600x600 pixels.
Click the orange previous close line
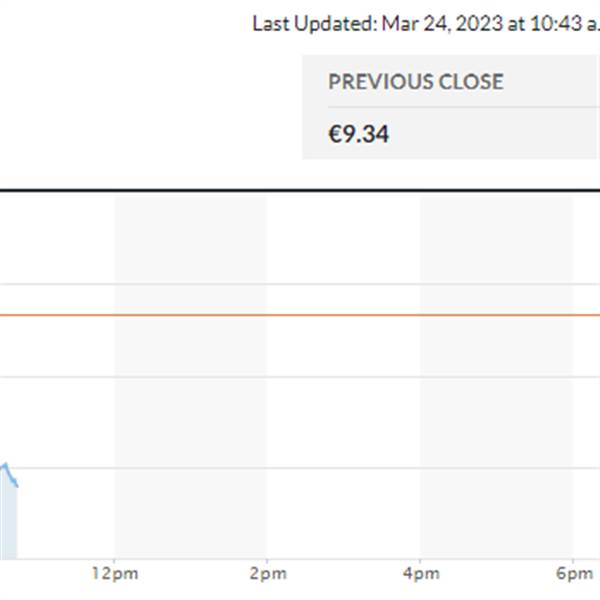tap(300, 315)
